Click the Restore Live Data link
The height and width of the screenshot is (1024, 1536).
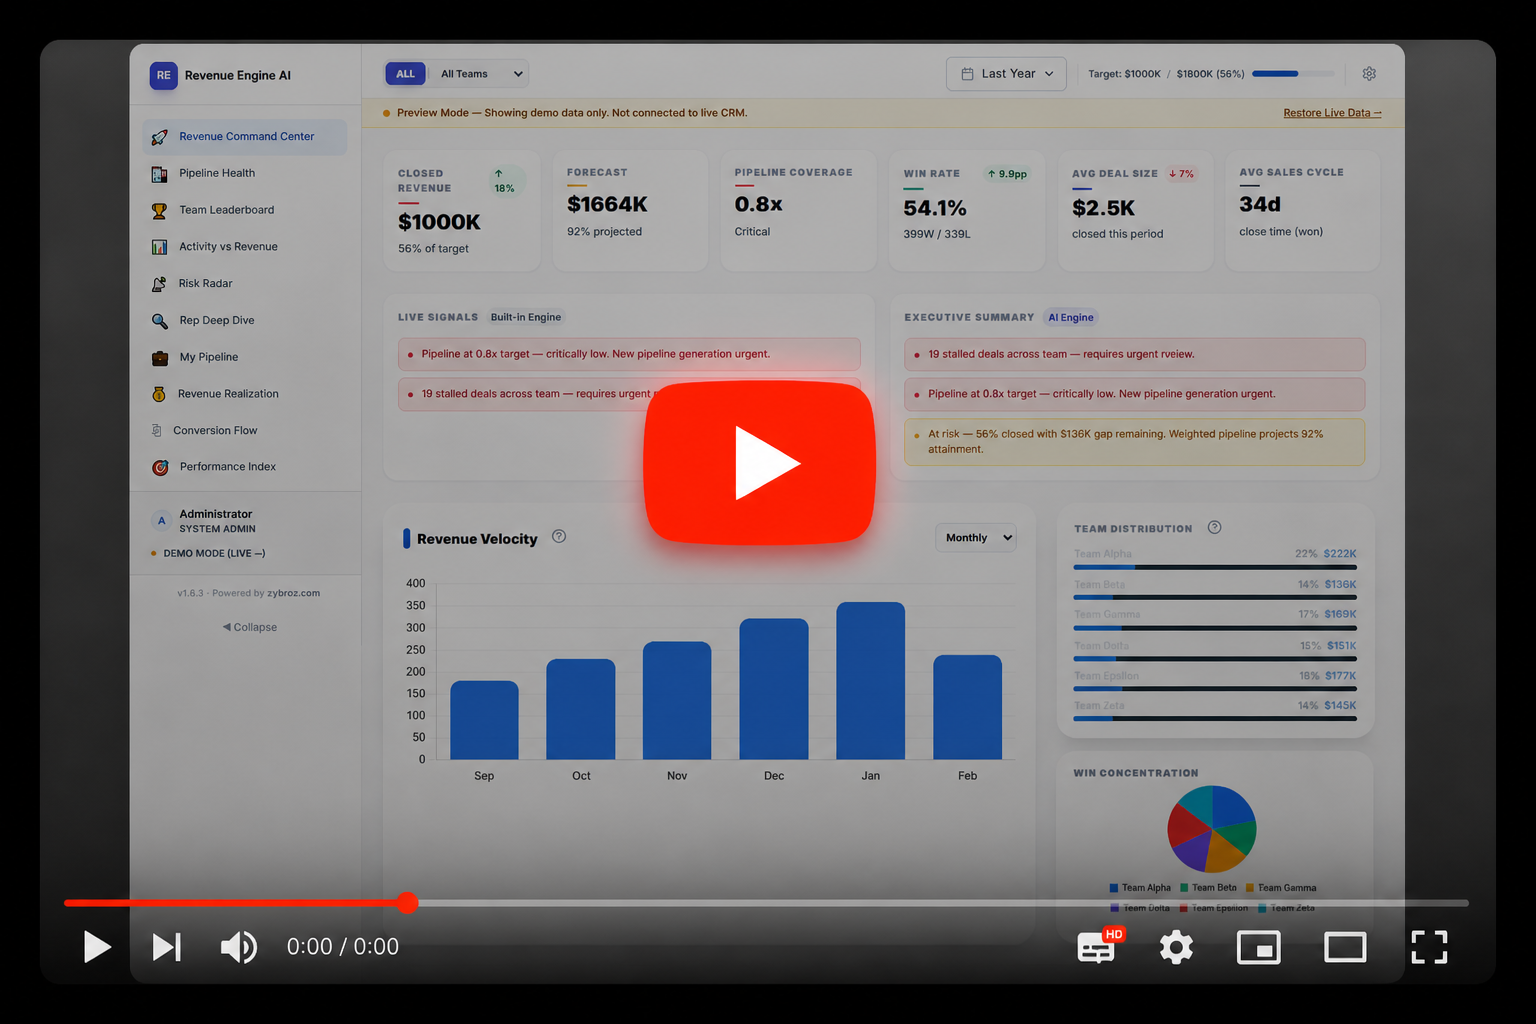coord(1332,113)
